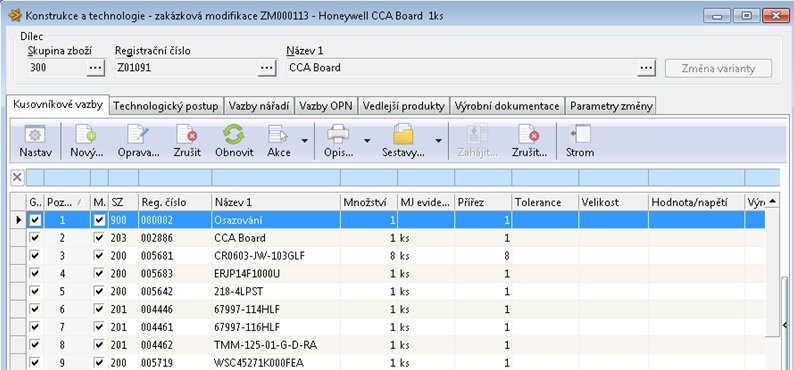The height and width of the screenshot is (370, 794).
Task: Print with the Opis printer icon
Action: pyautogui.click(x=338, y=142)
